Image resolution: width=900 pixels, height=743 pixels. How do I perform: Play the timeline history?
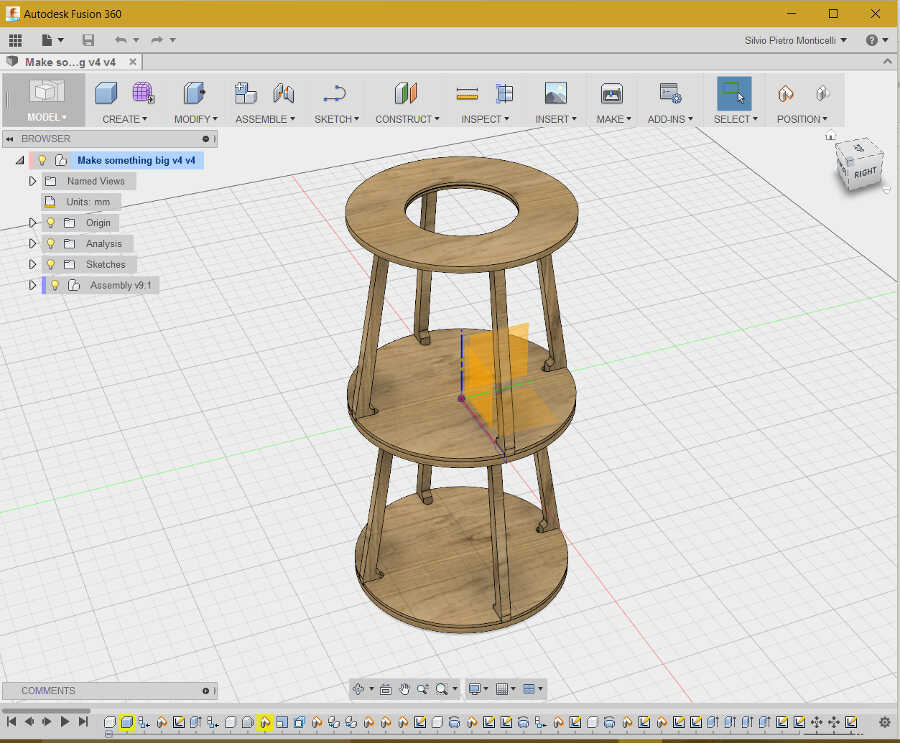tap(65, 722)
